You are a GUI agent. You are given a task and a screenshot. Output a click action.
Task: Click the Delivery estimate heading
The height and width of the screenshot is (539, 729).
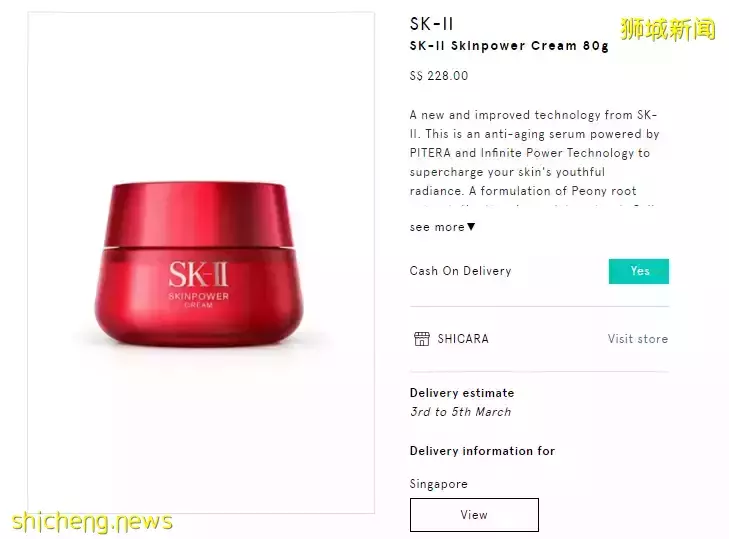(x=462, y=393)
